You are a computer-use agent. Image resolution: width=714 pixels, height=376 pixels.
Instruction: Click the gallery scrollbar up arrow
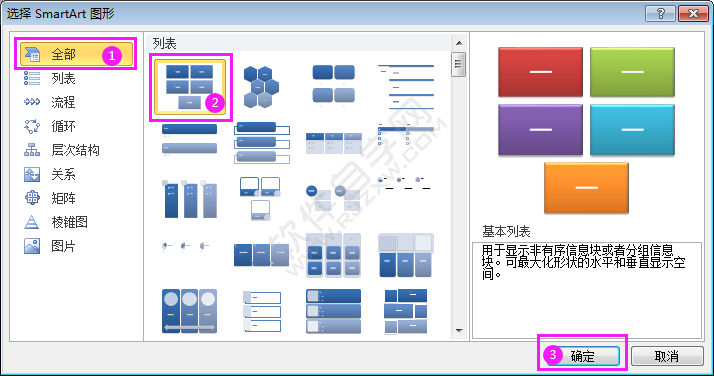point(459,43)
